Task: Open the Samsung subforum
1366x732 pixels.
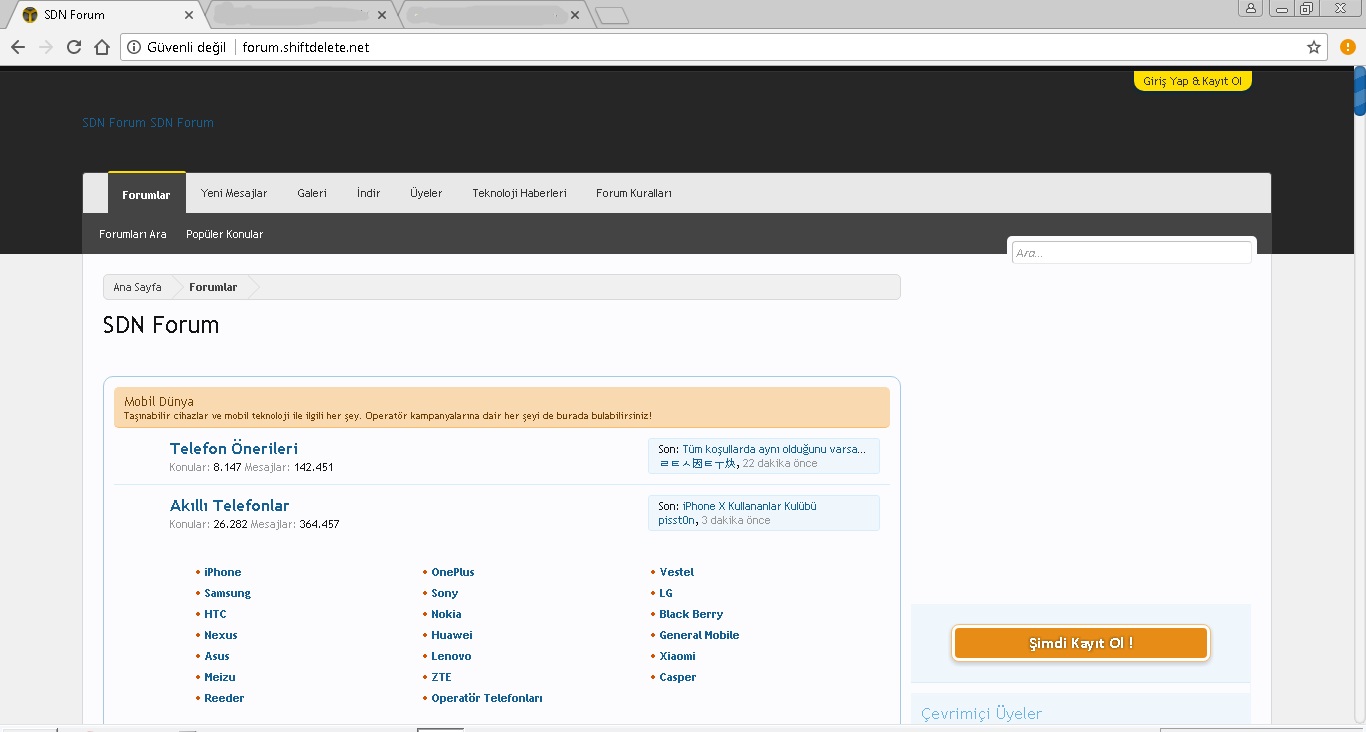Action: tap(228, 593)
